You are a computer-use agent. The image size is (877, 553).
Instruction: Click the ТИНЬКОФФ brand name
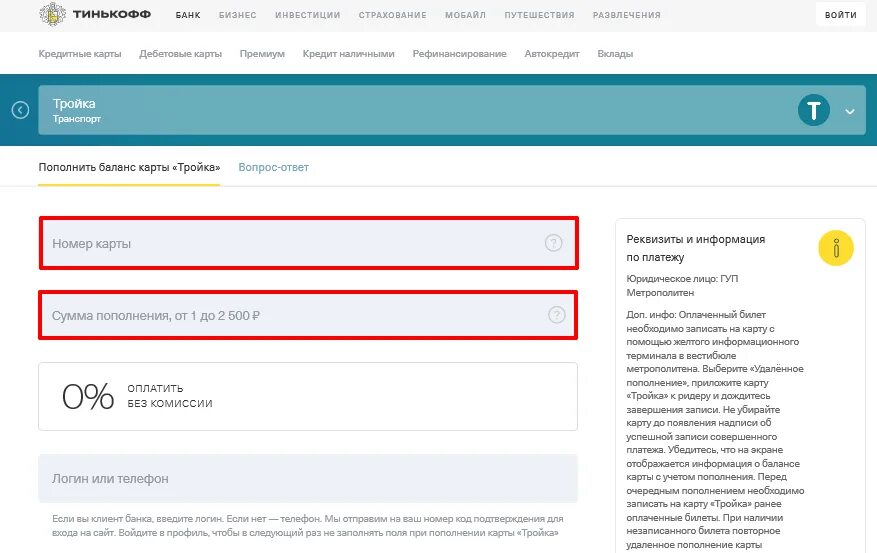pos(112,14)
